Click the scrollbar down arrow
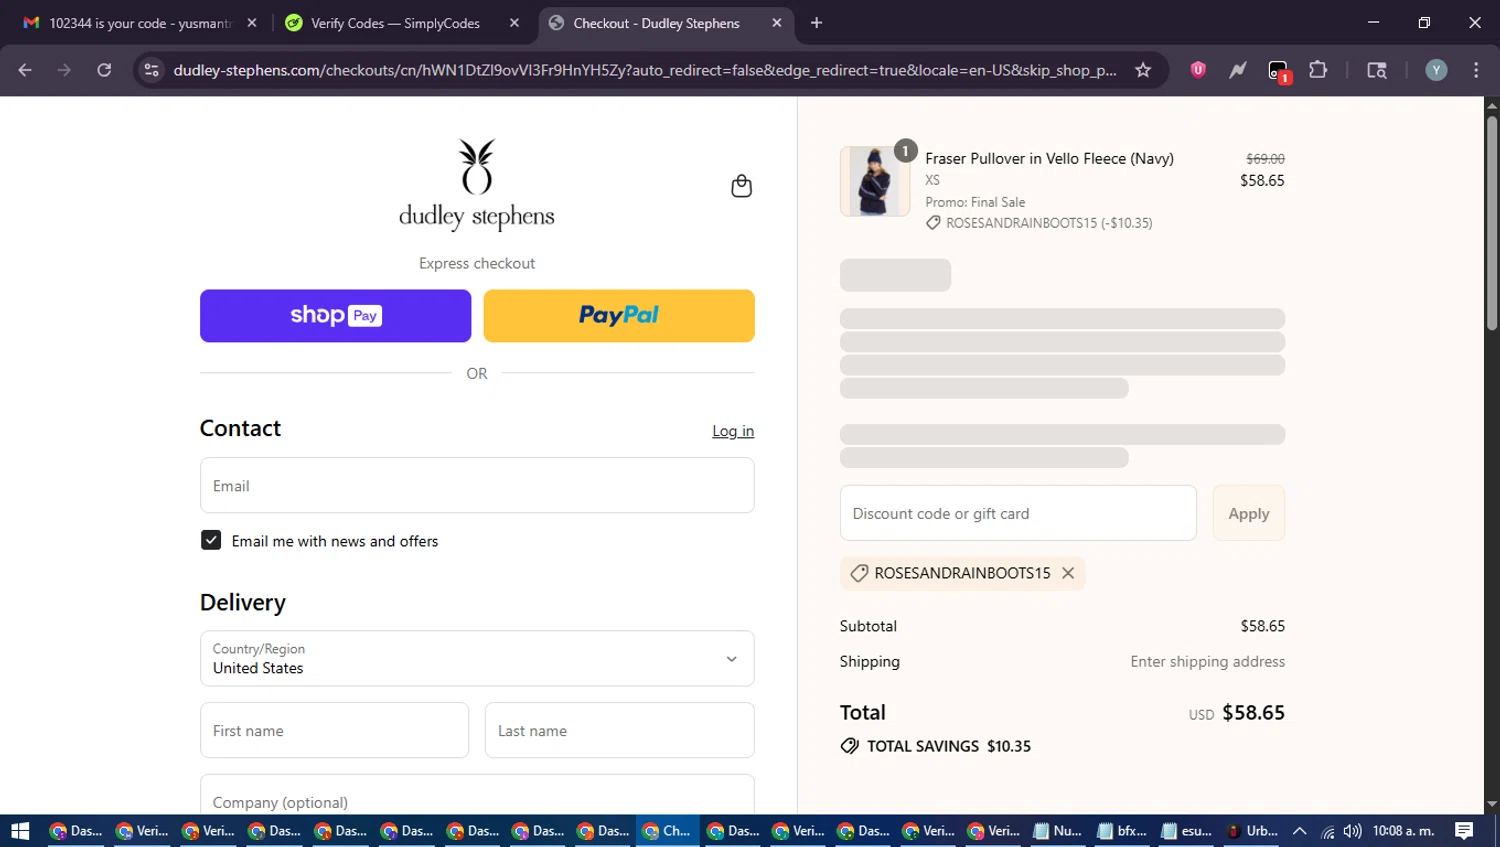 pyautogui.click(x=1491, y=804)
